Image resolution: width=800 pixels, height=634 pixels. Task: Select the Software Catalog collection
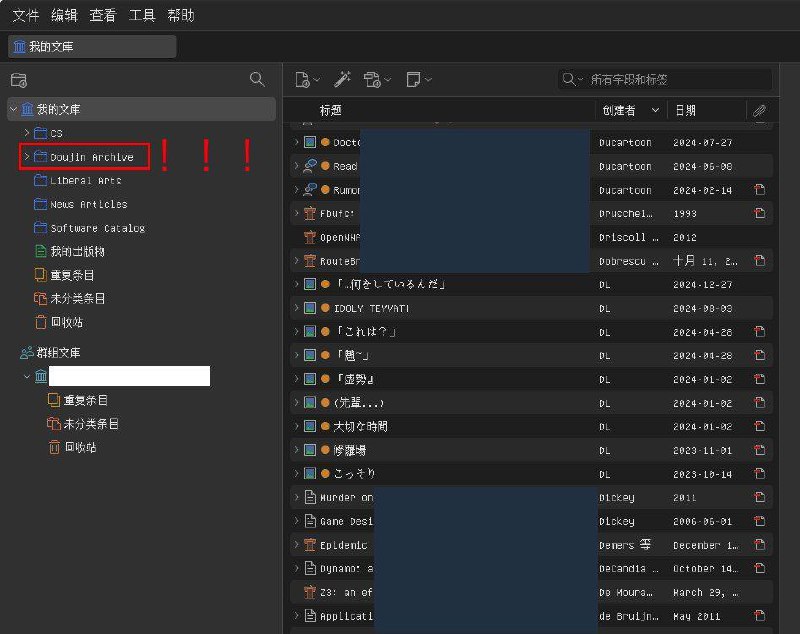pyautogui.click(x=97, y=228)
